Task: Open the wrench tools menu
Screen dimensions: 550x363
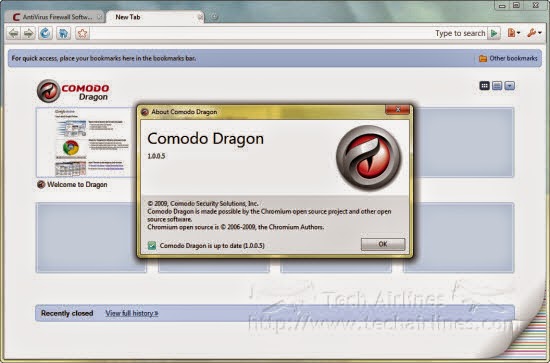Action: click(x=534, y=33)
